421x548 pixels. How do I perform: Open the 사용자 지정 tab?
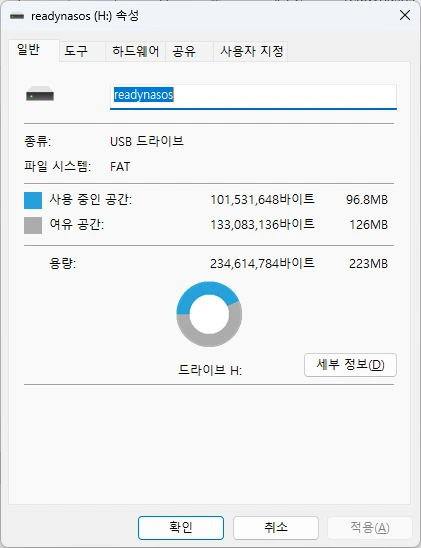[252, 51]
